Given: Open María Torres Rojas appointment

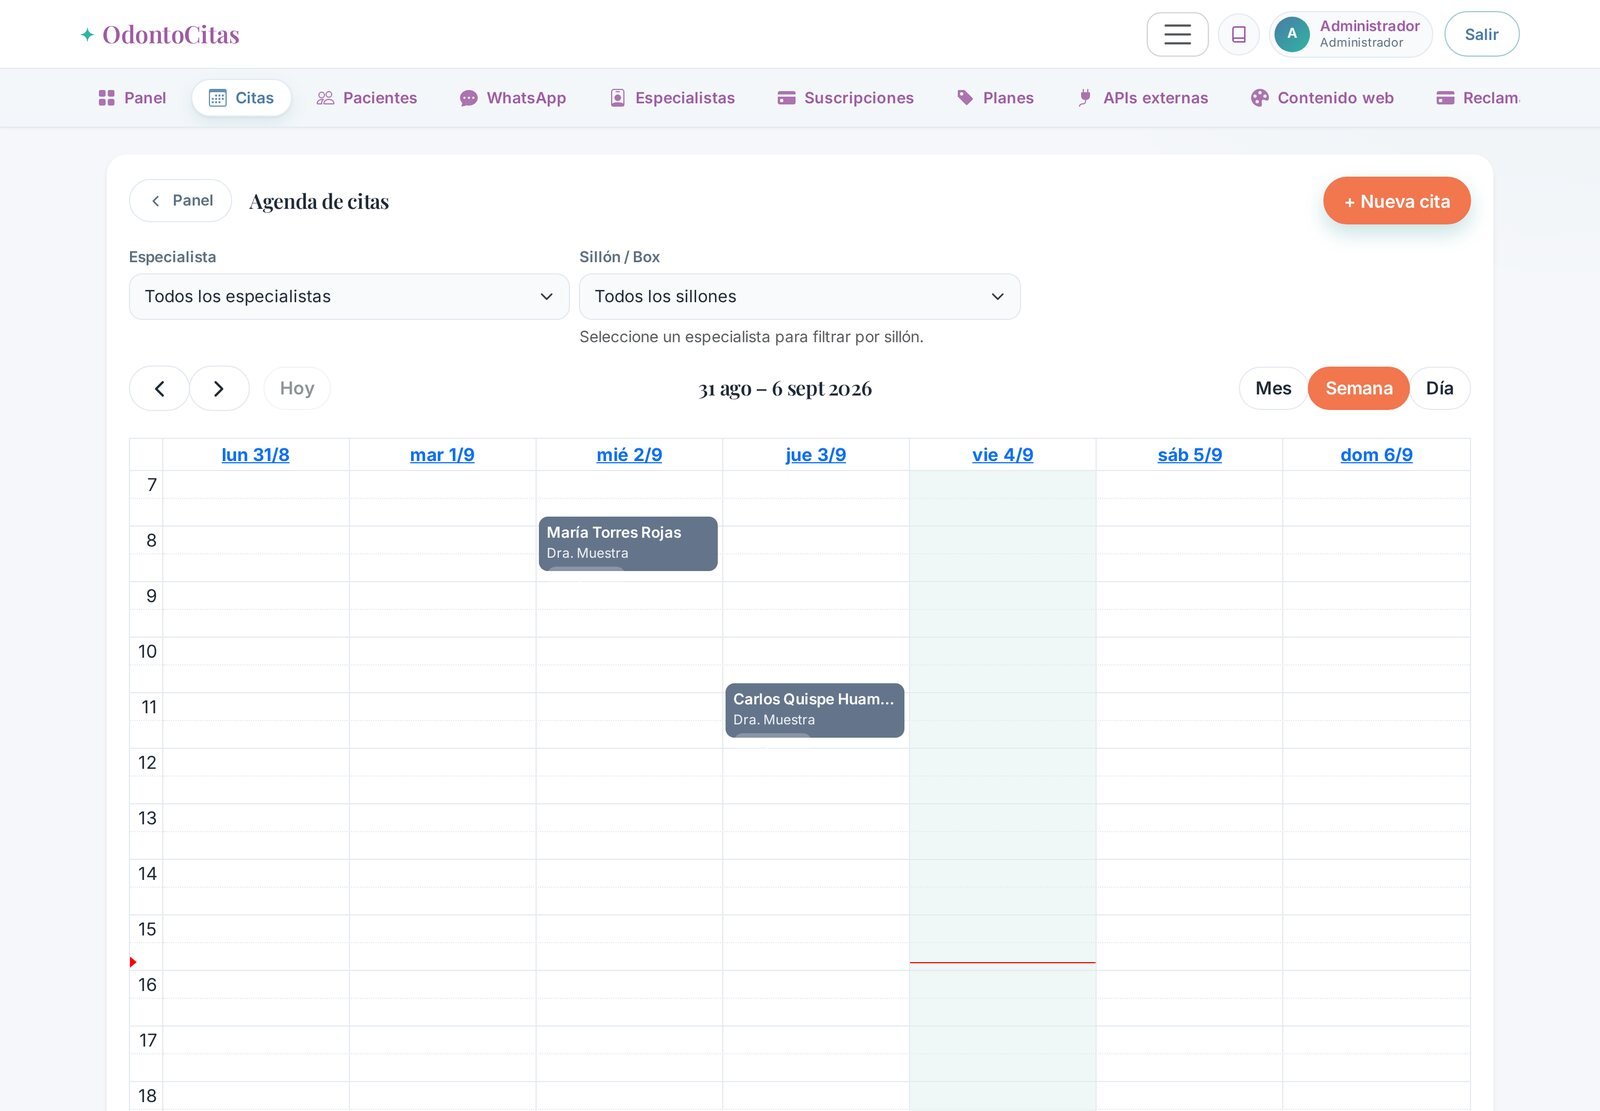Looking at the screenshot, I should click(628, 543).
